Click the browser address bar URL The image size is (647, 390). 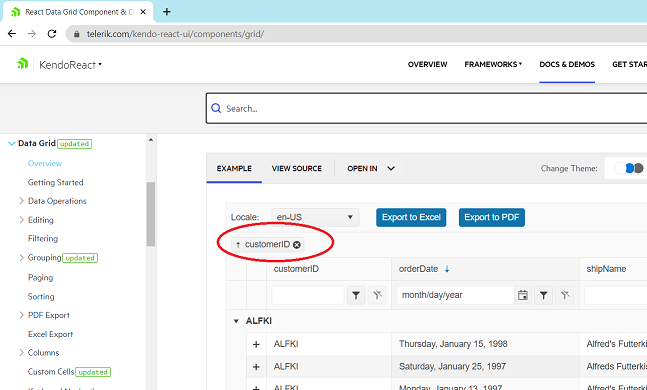(175, 34)
